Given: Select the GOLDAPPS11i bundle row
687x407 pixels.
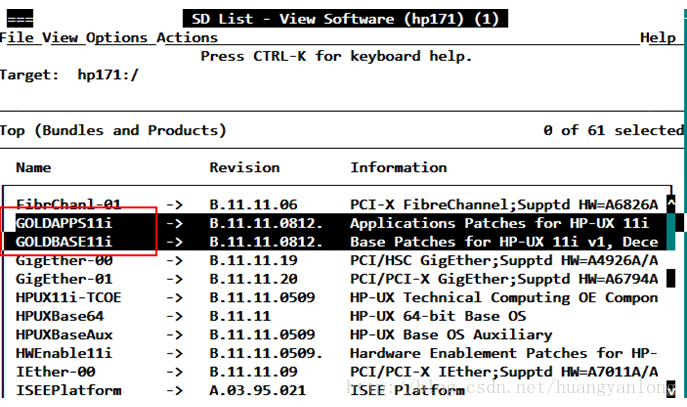Looking at the screenshot, I should [x=338, y=223].
